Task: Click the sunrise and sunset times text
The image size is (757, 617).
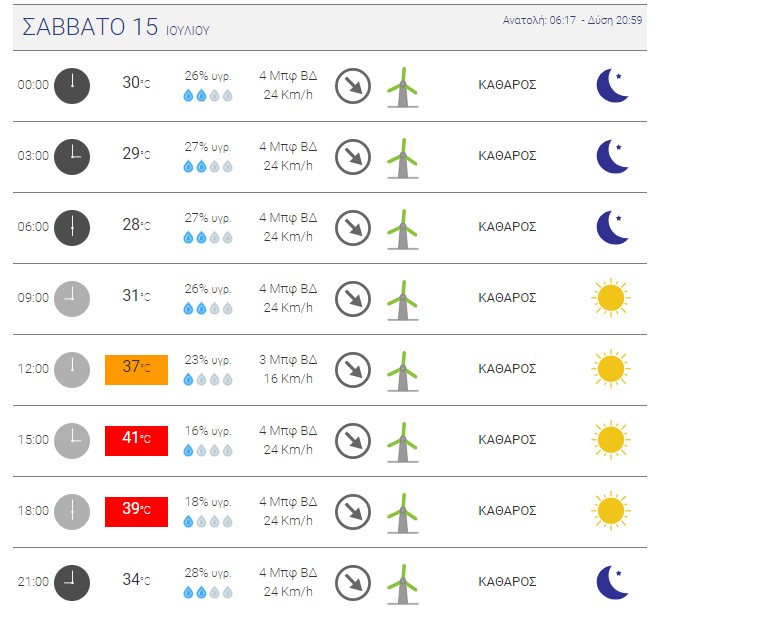Action: (x=572, y=20)
